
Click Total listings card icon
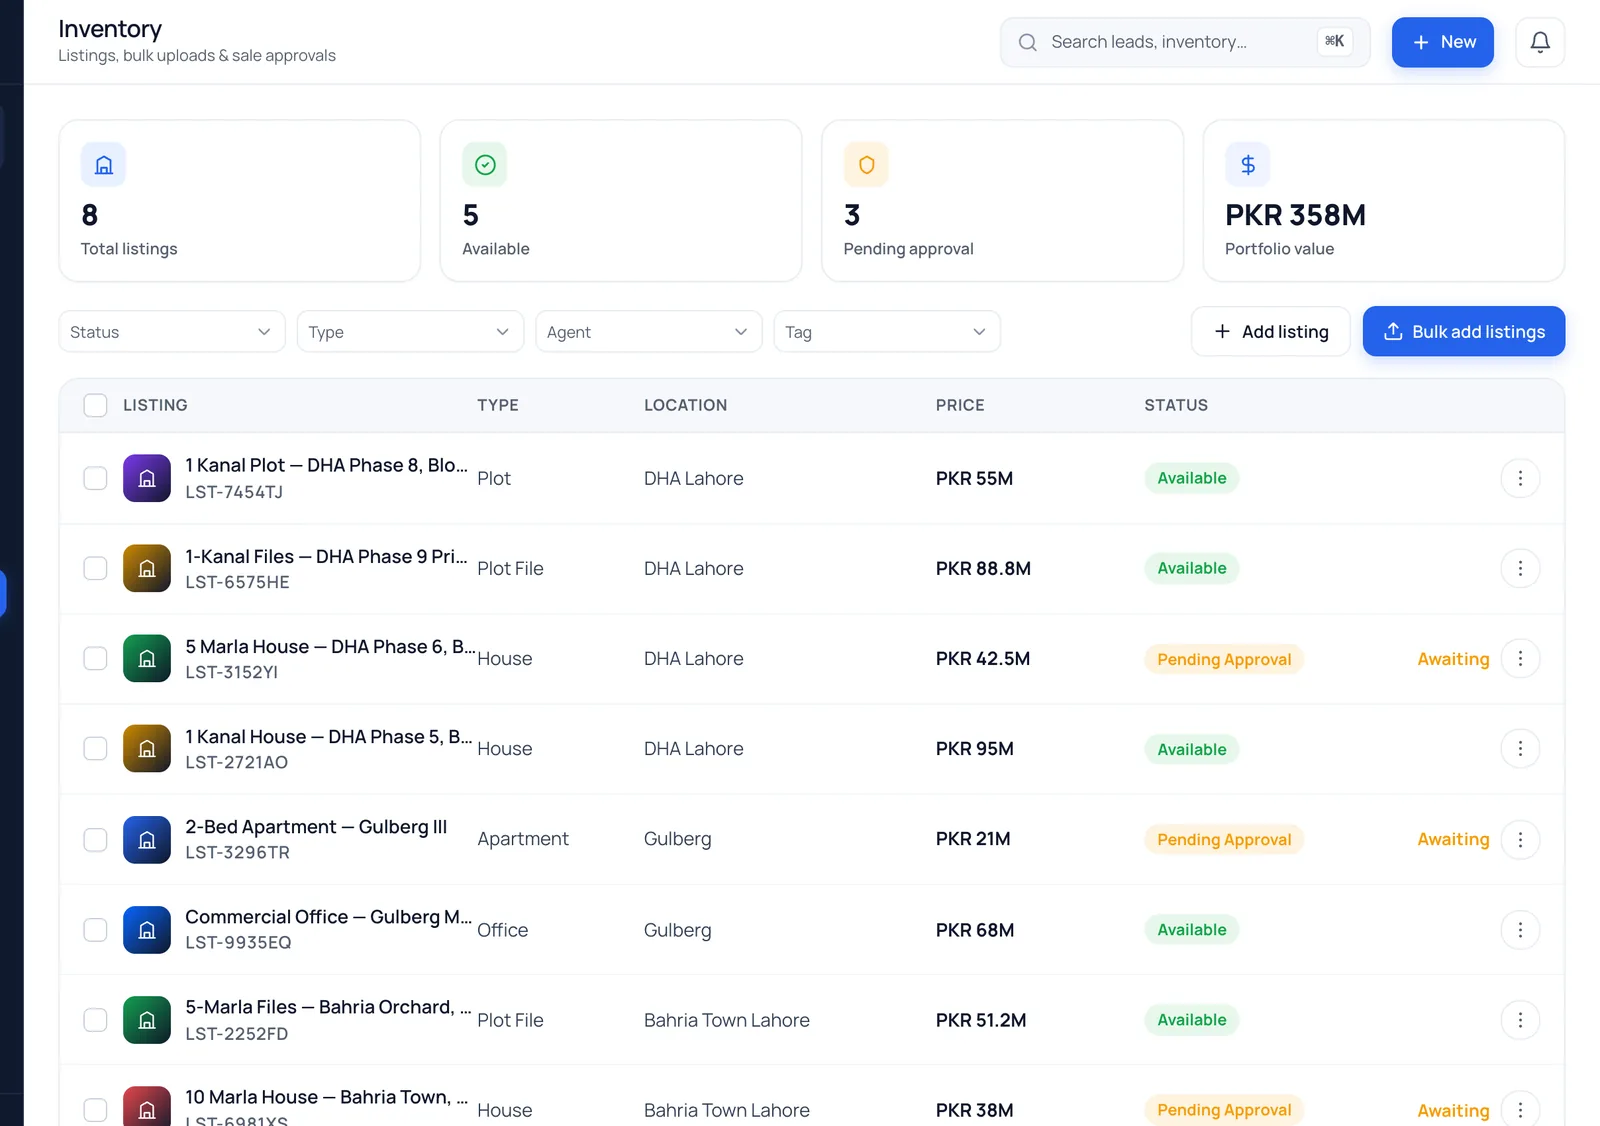103,165
